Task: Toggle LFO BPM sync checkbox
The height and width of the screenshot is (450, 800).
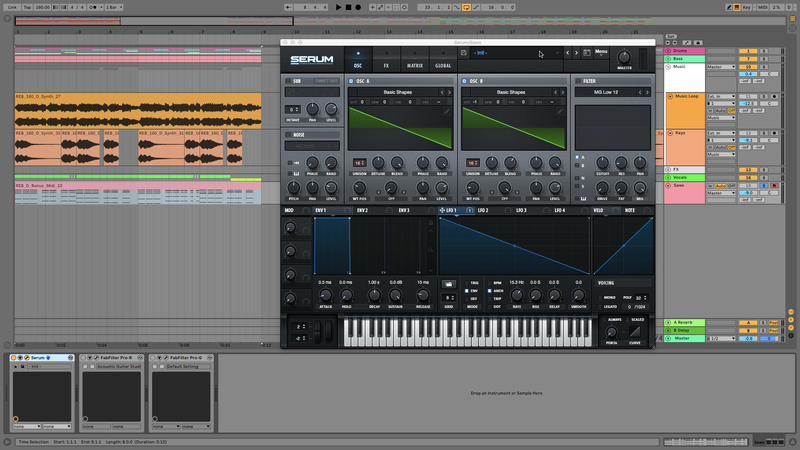Action: click(490, 283)
